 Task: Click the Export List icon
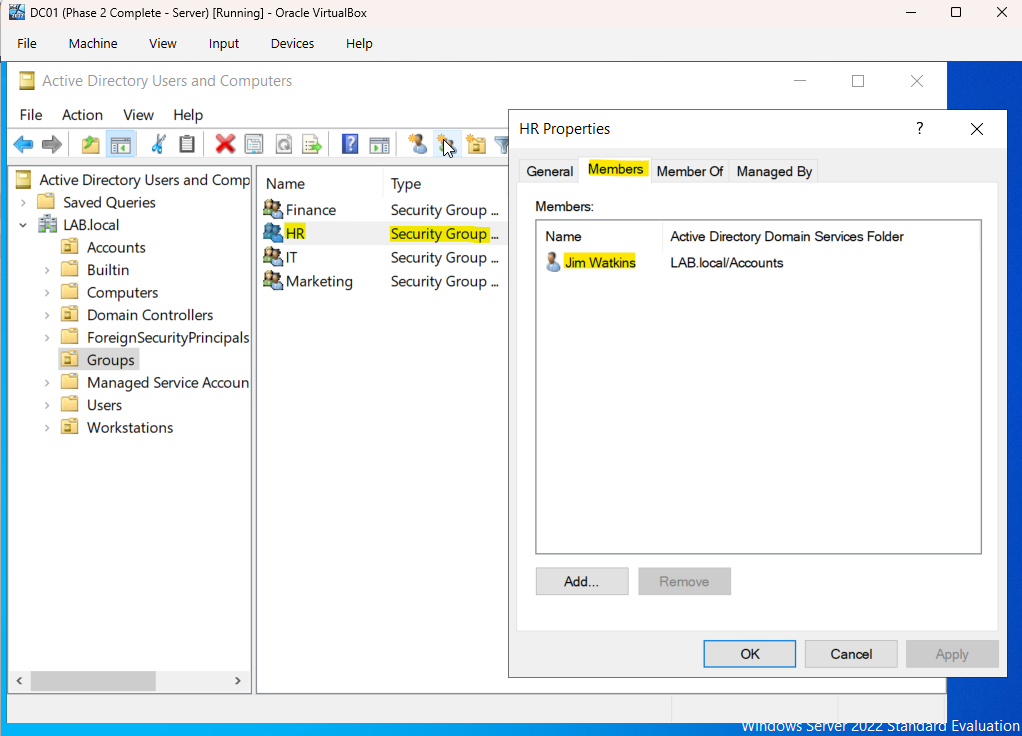[312, 144]
